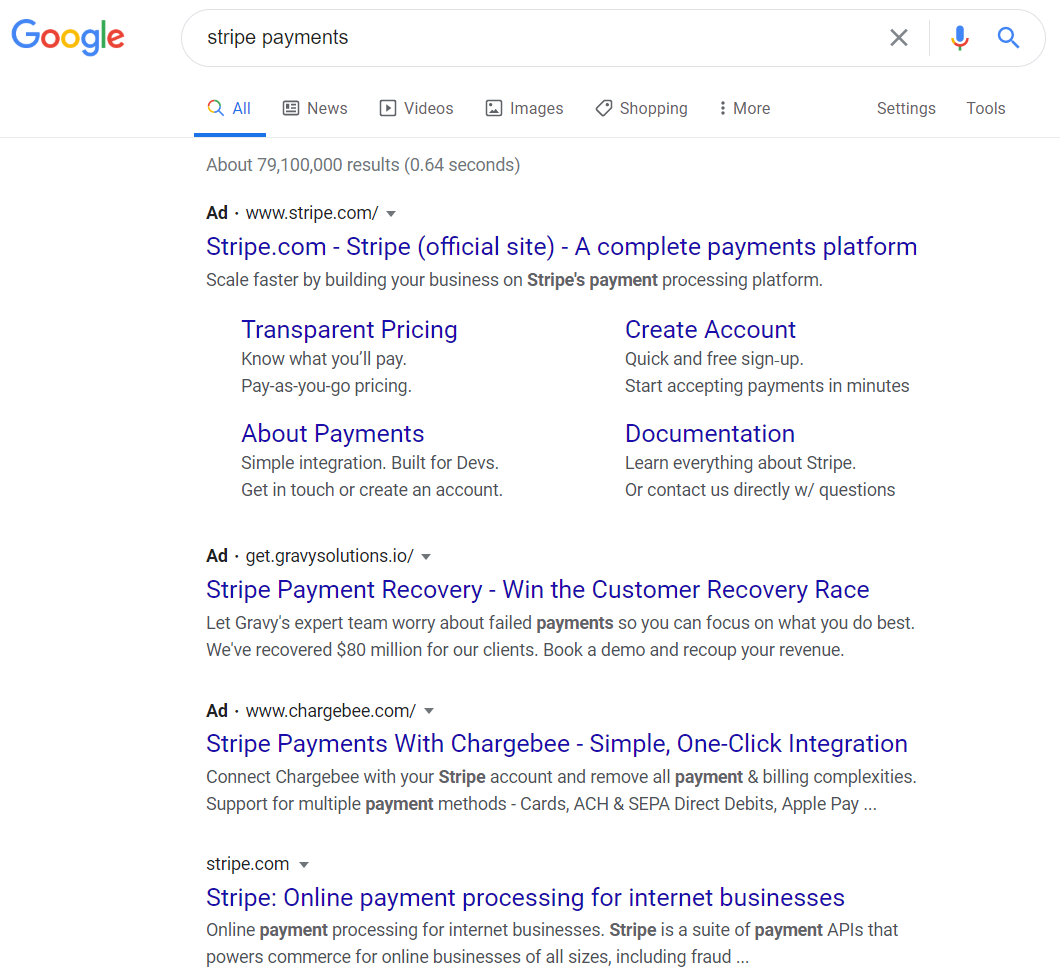
Task: Open the Tools filter options
Action: [x=985, y=108]
